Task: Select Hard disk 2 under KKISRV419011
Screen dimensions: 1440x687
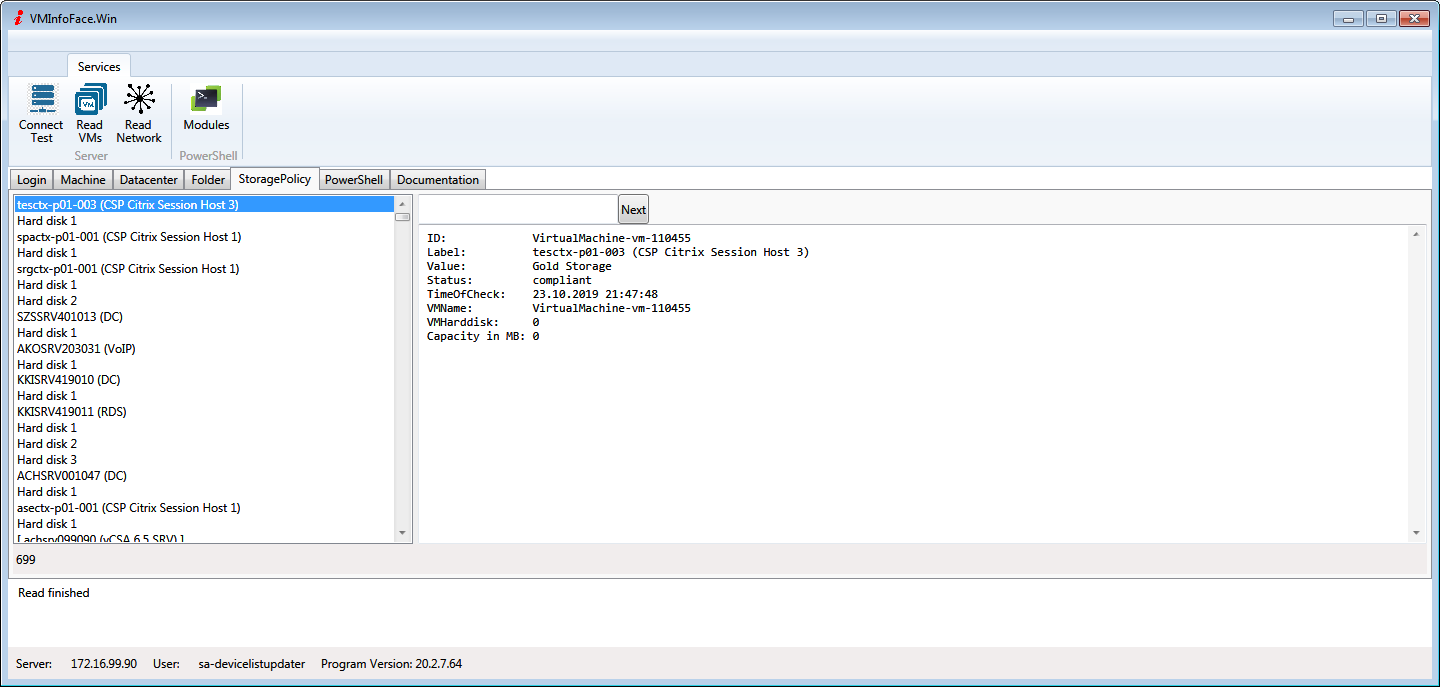Action: [205, 444]
